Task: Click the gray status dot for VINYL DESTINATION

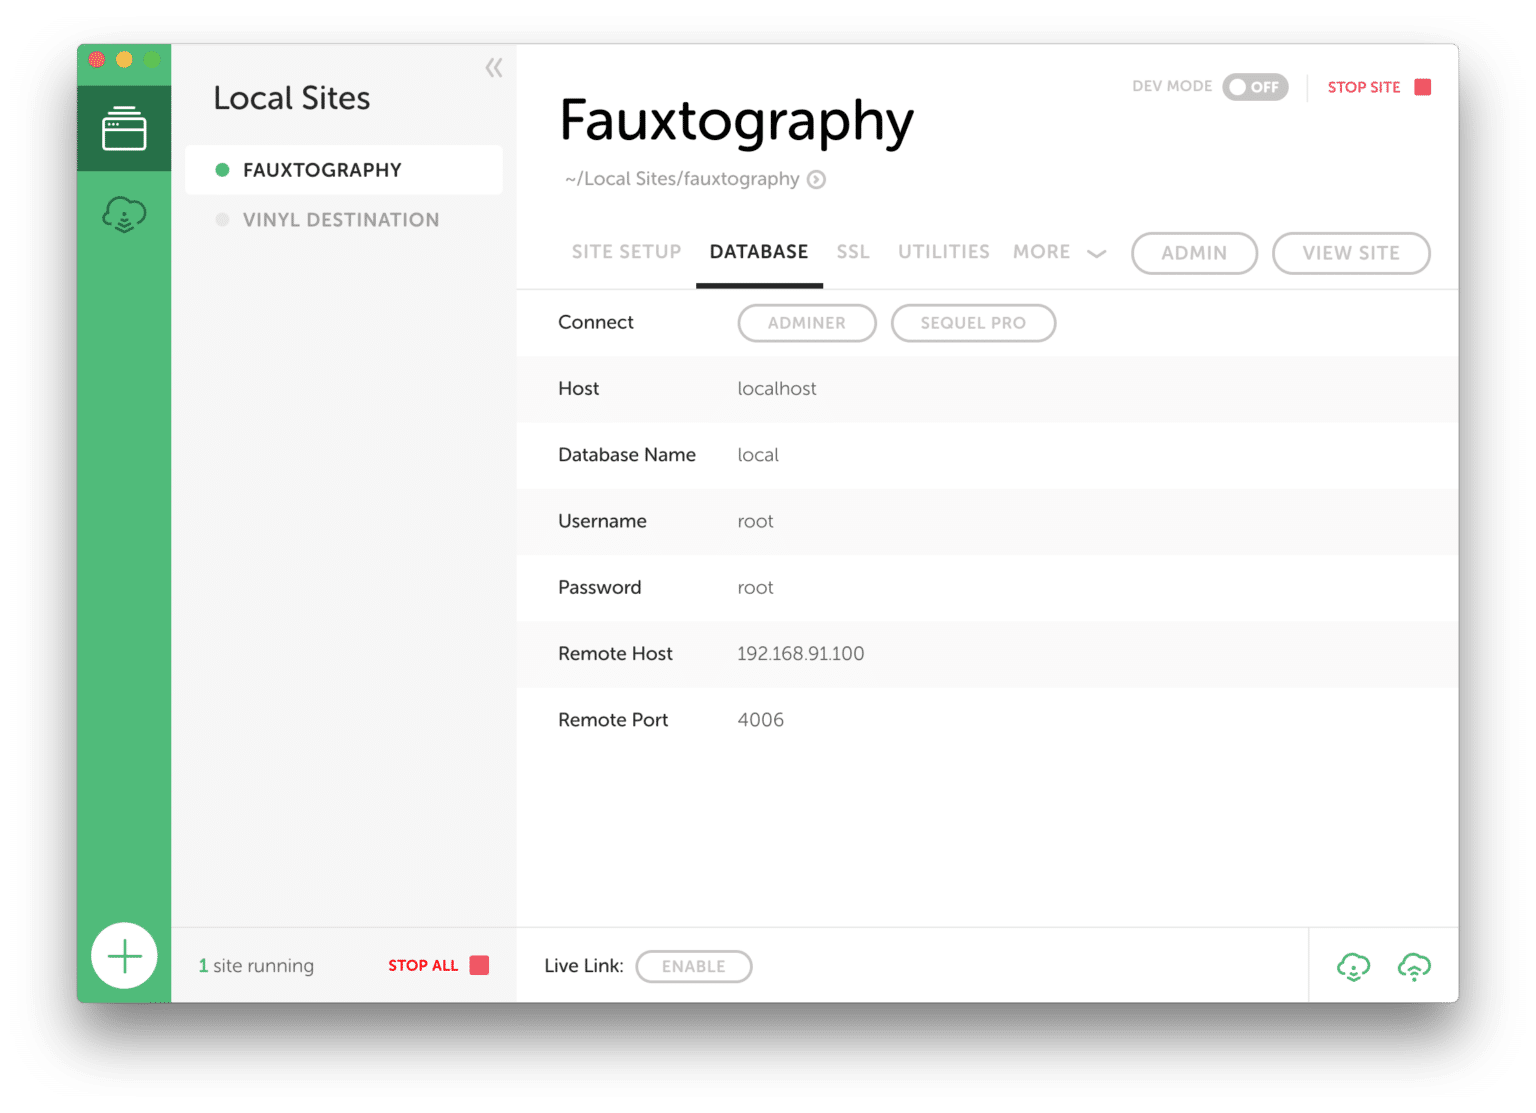Action: tap(221, 219)
